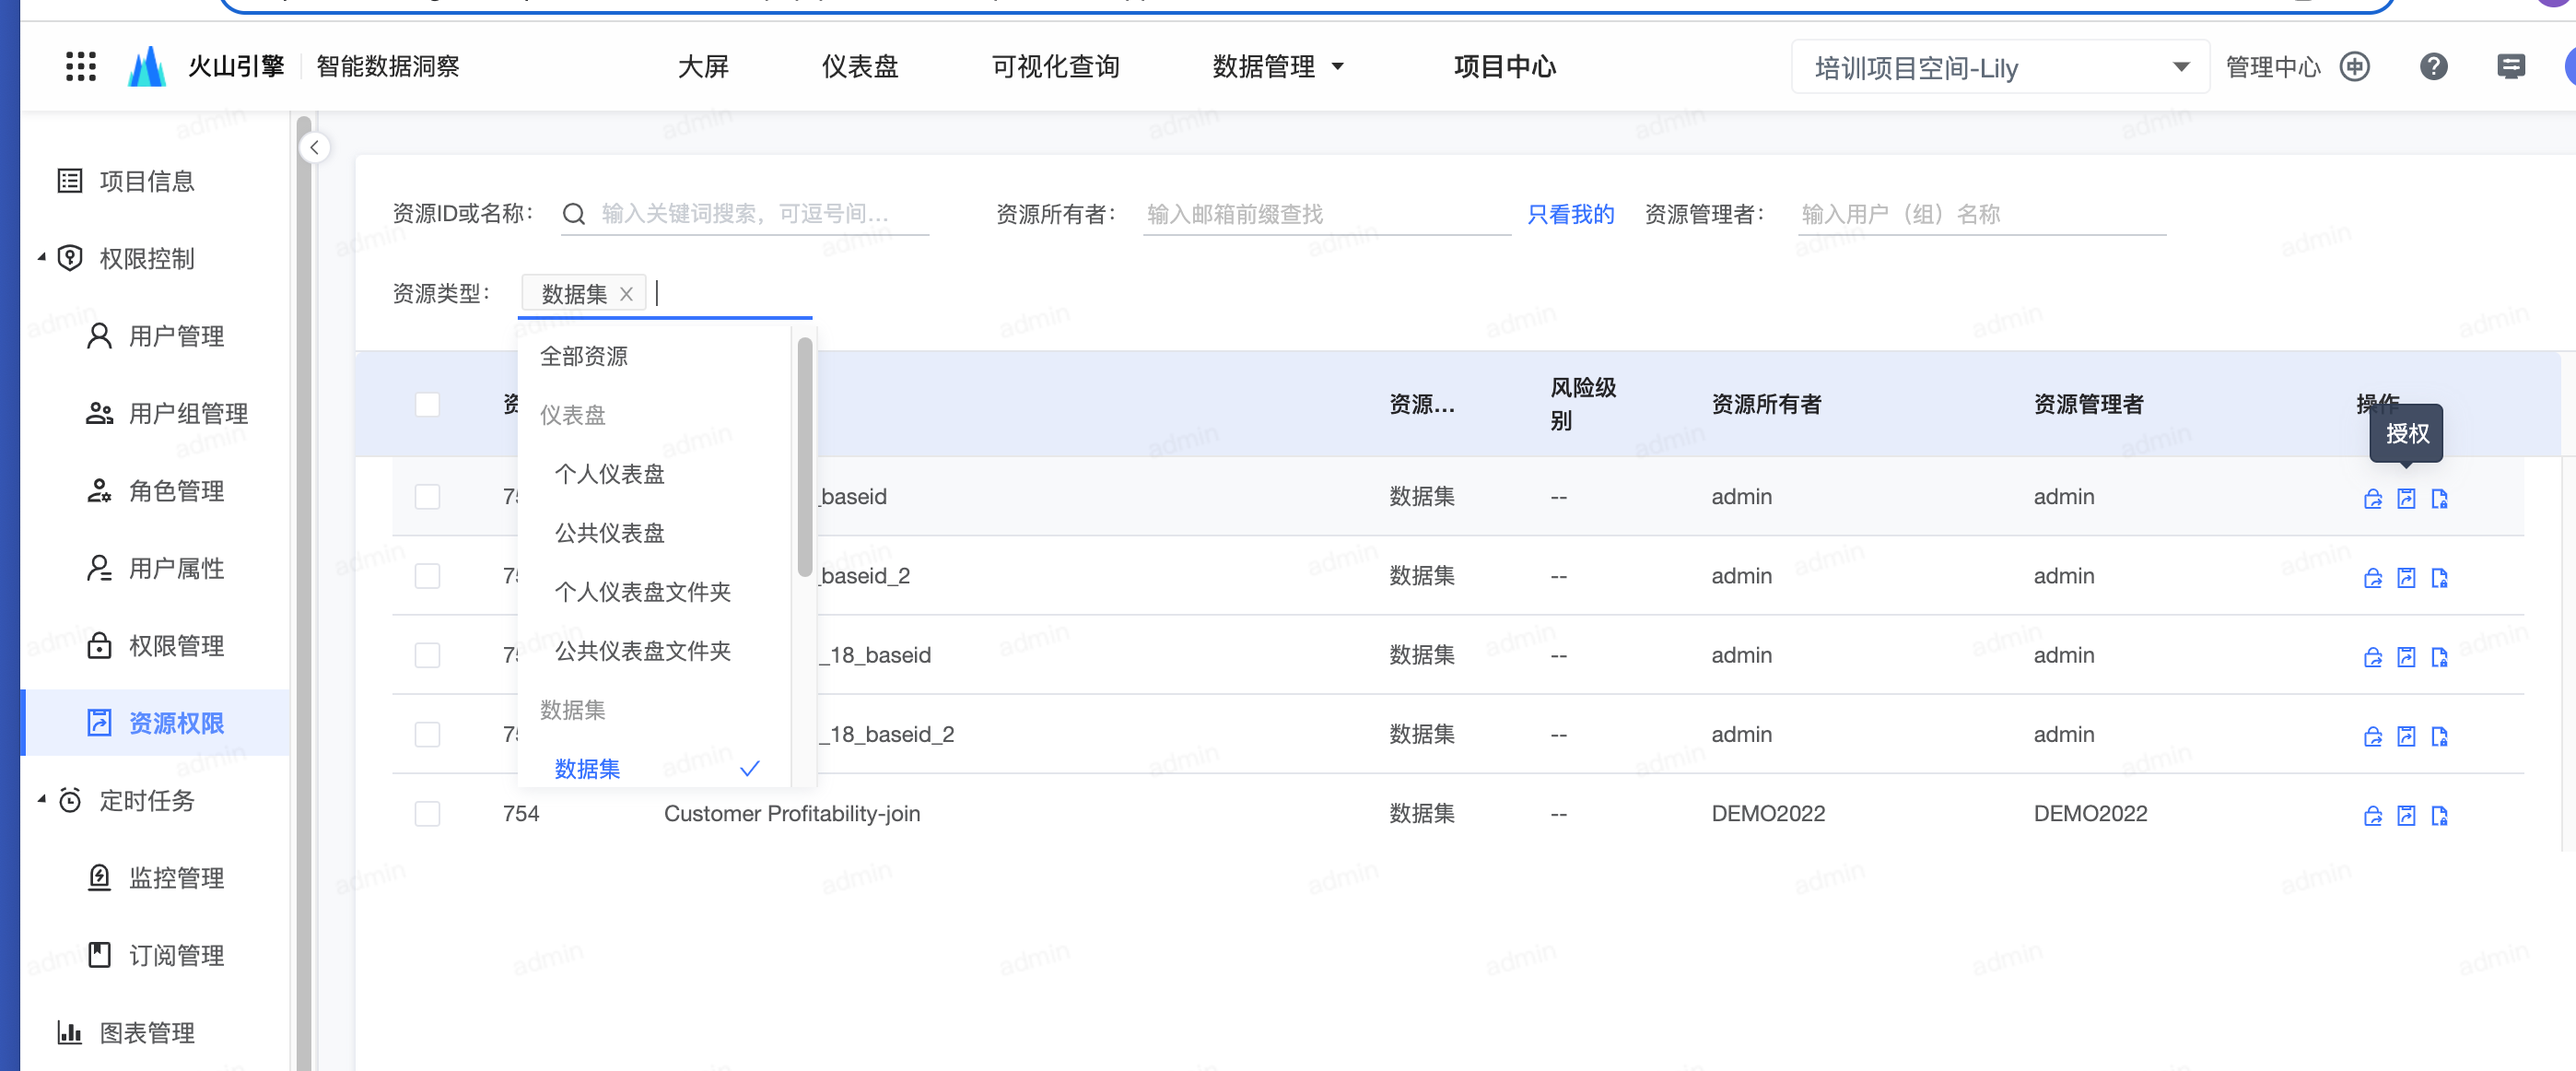This screenshot has width=2576, height=1071.
Task: Click the 只看我的 link
Action: point(1569,214)
